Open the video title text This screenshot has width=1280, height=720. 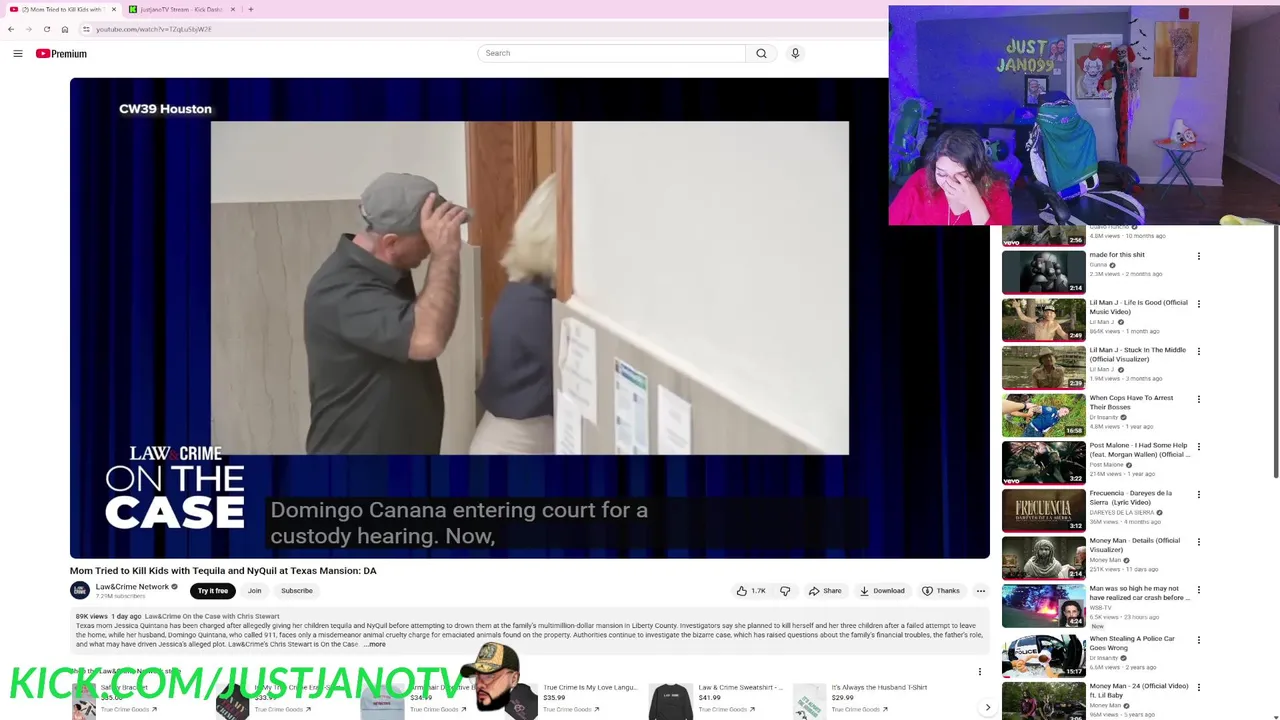(x=223, y=571)
